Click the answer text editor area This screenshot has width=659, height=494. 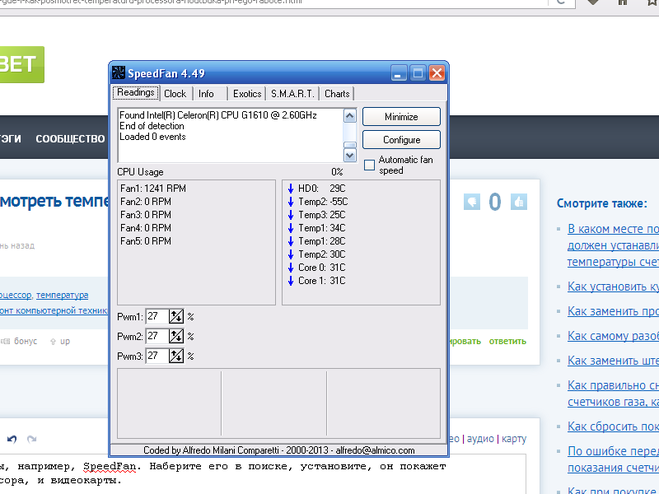[x=263, y=474]
